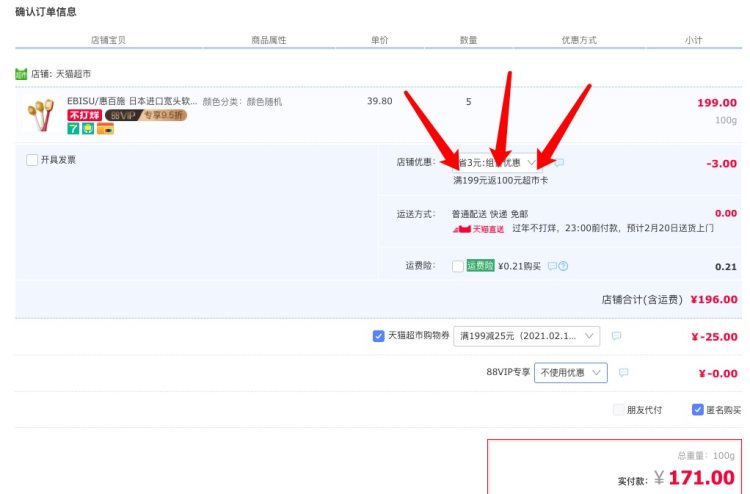Click the question mark help icon for 运费险
Screen dimensions: 750x494
[563, 266]
